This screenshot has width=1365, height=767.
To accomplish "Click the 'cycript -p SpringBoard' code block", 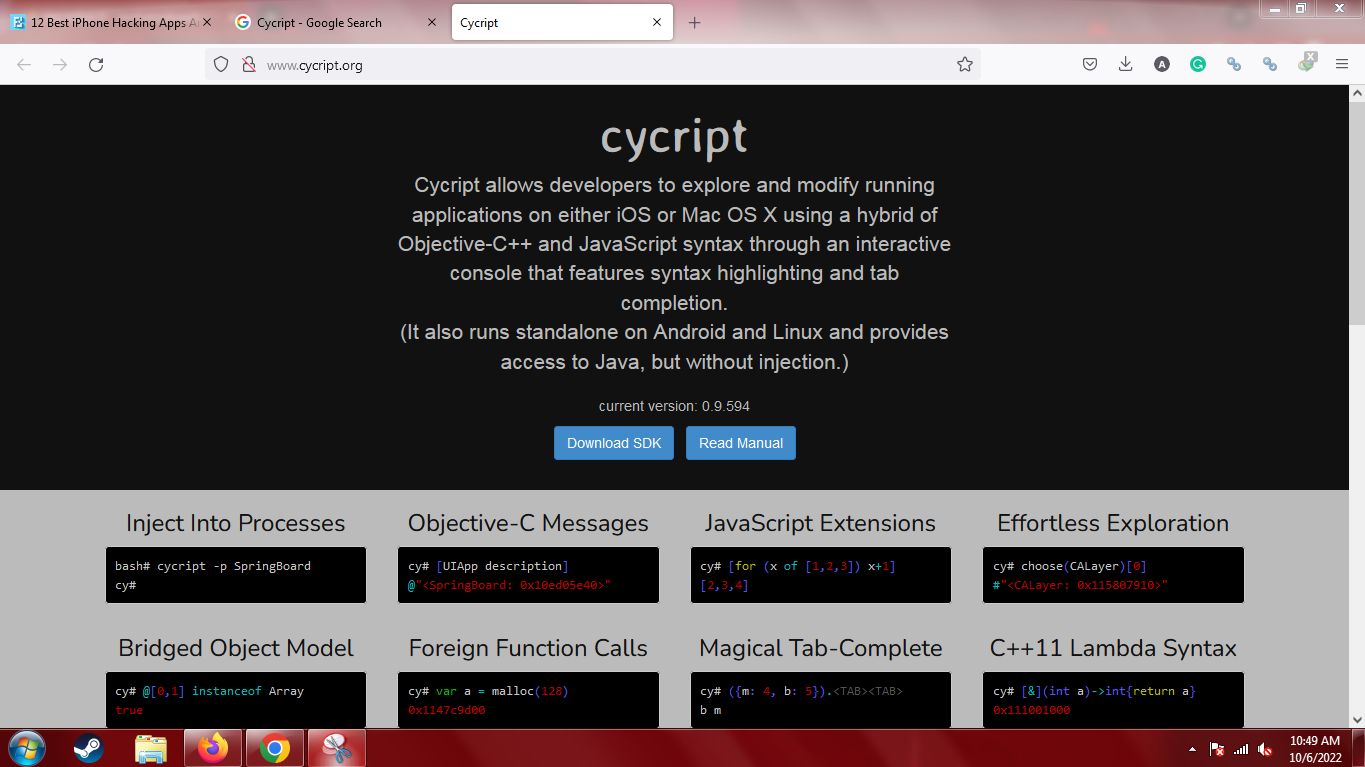I will pyautogui.click(x=236, y=575).
